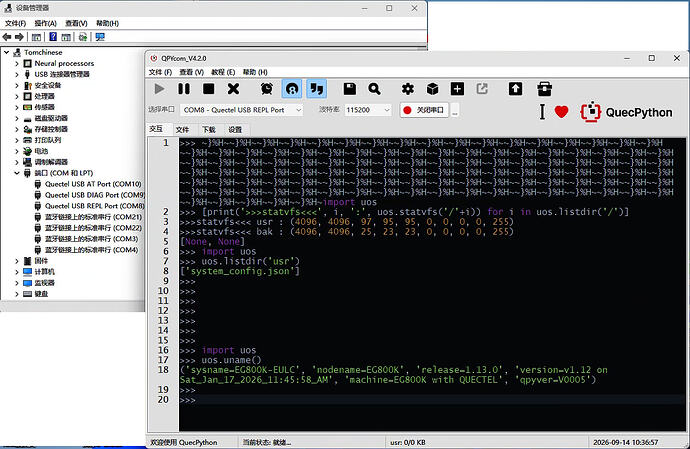The image size is (690, 449).
Task: Expand the 计算机 node
Action: pyautogui.click(x=17, y=272)
